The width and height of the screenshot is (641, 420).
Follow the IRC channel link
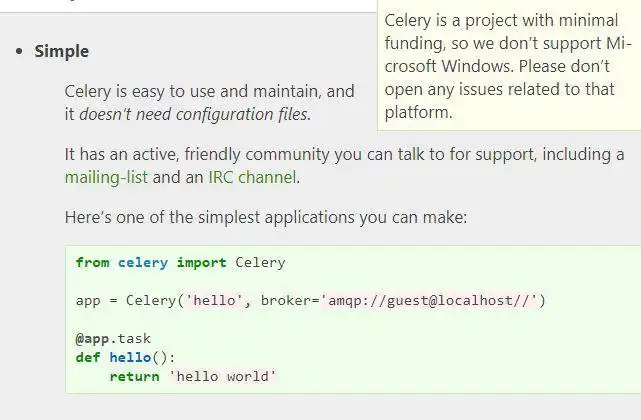click(252, 178)
